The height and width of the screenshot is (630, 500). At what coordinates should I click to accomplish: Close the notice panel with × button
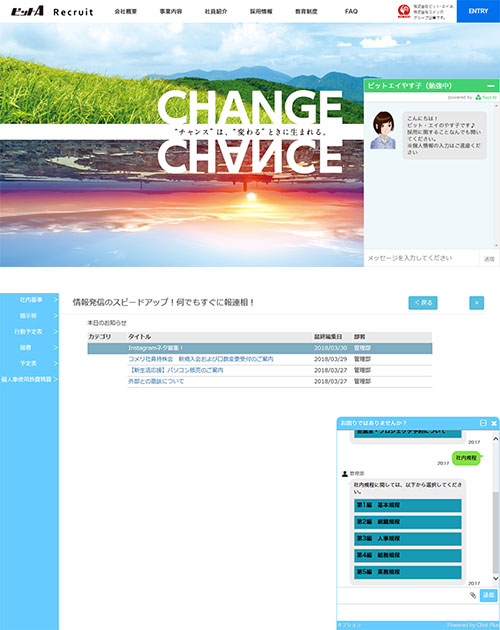[477, 303]
